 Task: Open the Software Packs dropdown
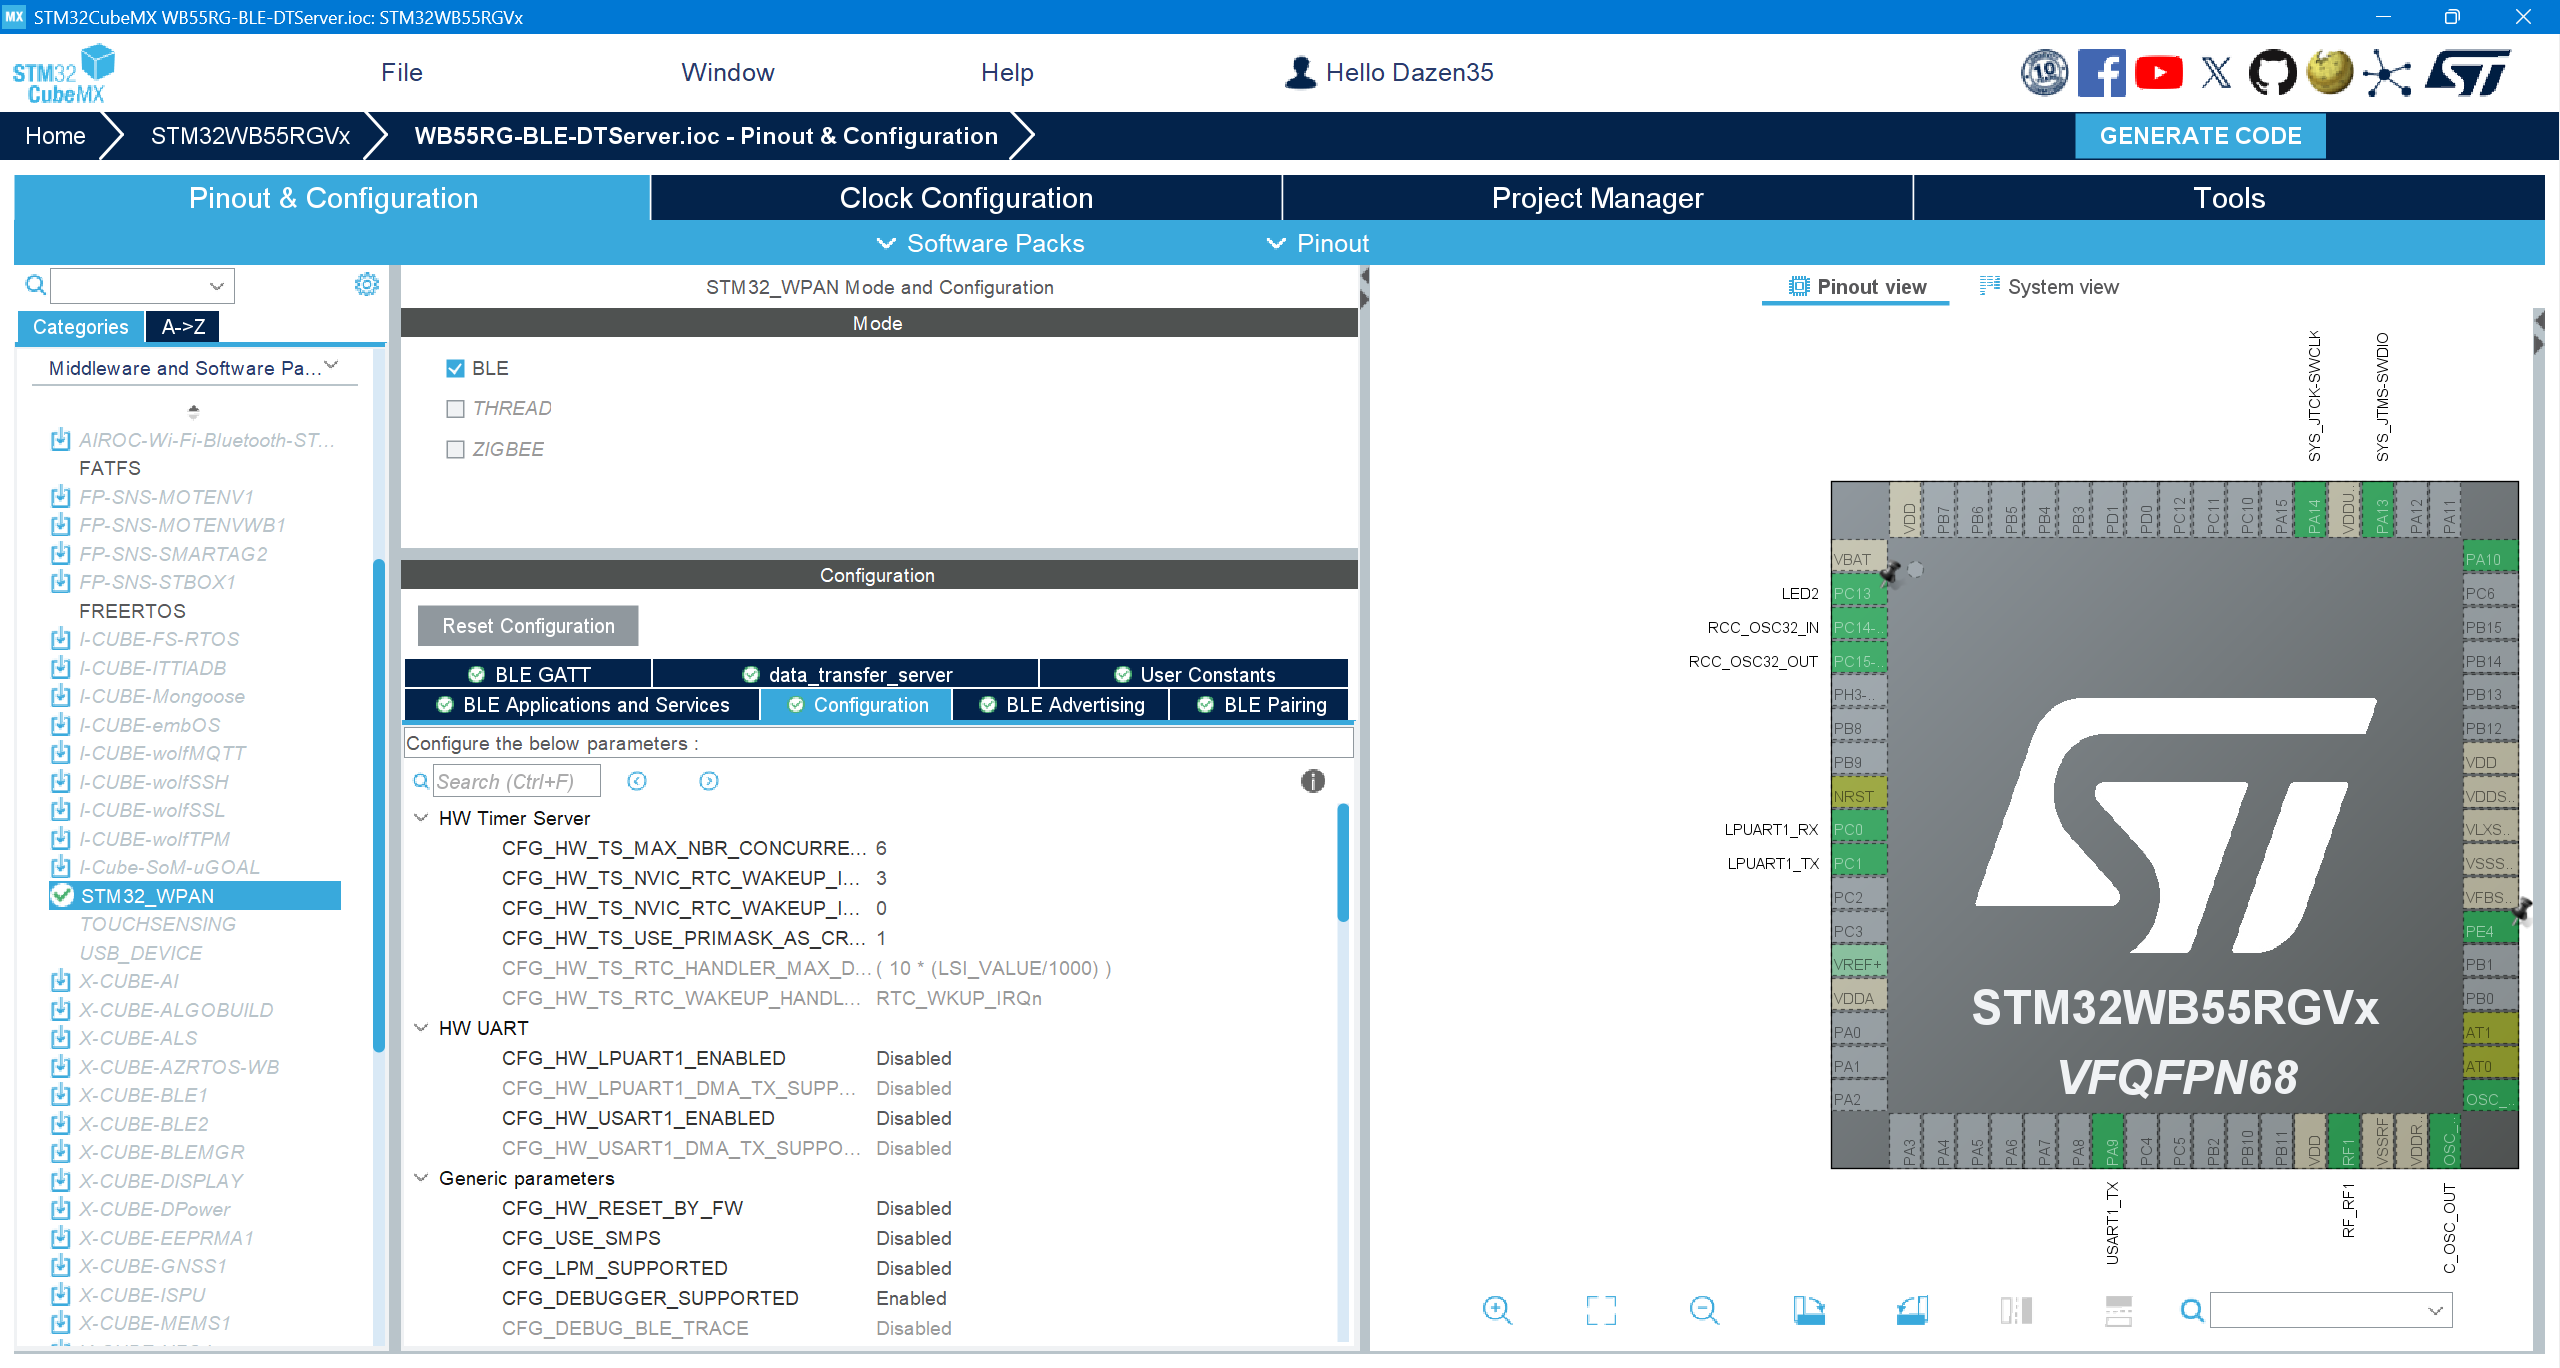pyautogui.click(x=980, y=243)
